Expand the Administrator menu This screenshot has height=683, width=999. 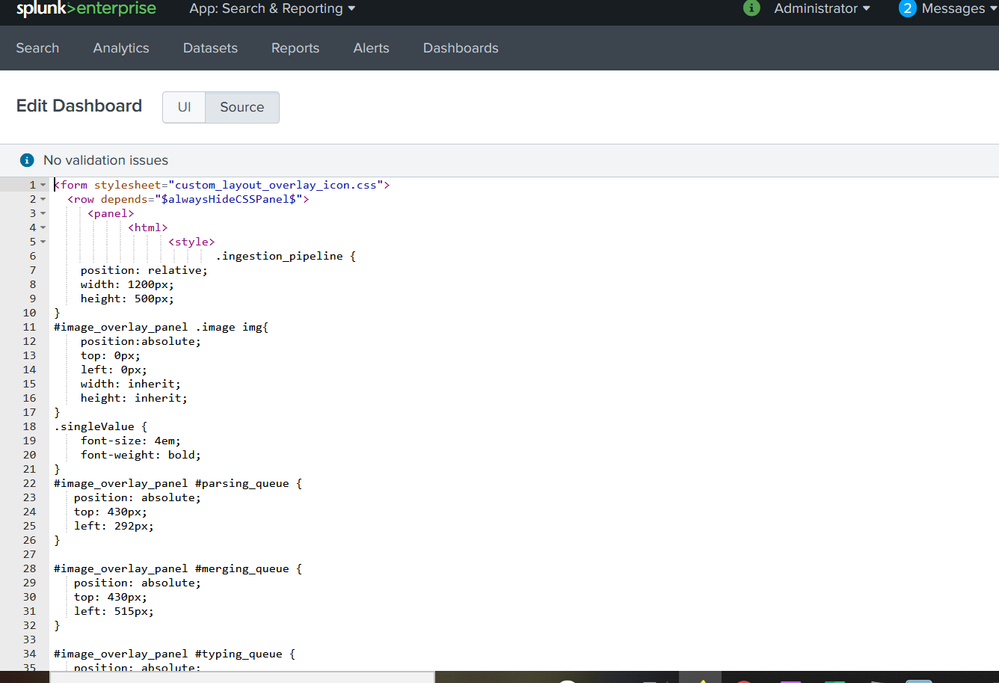821,9
